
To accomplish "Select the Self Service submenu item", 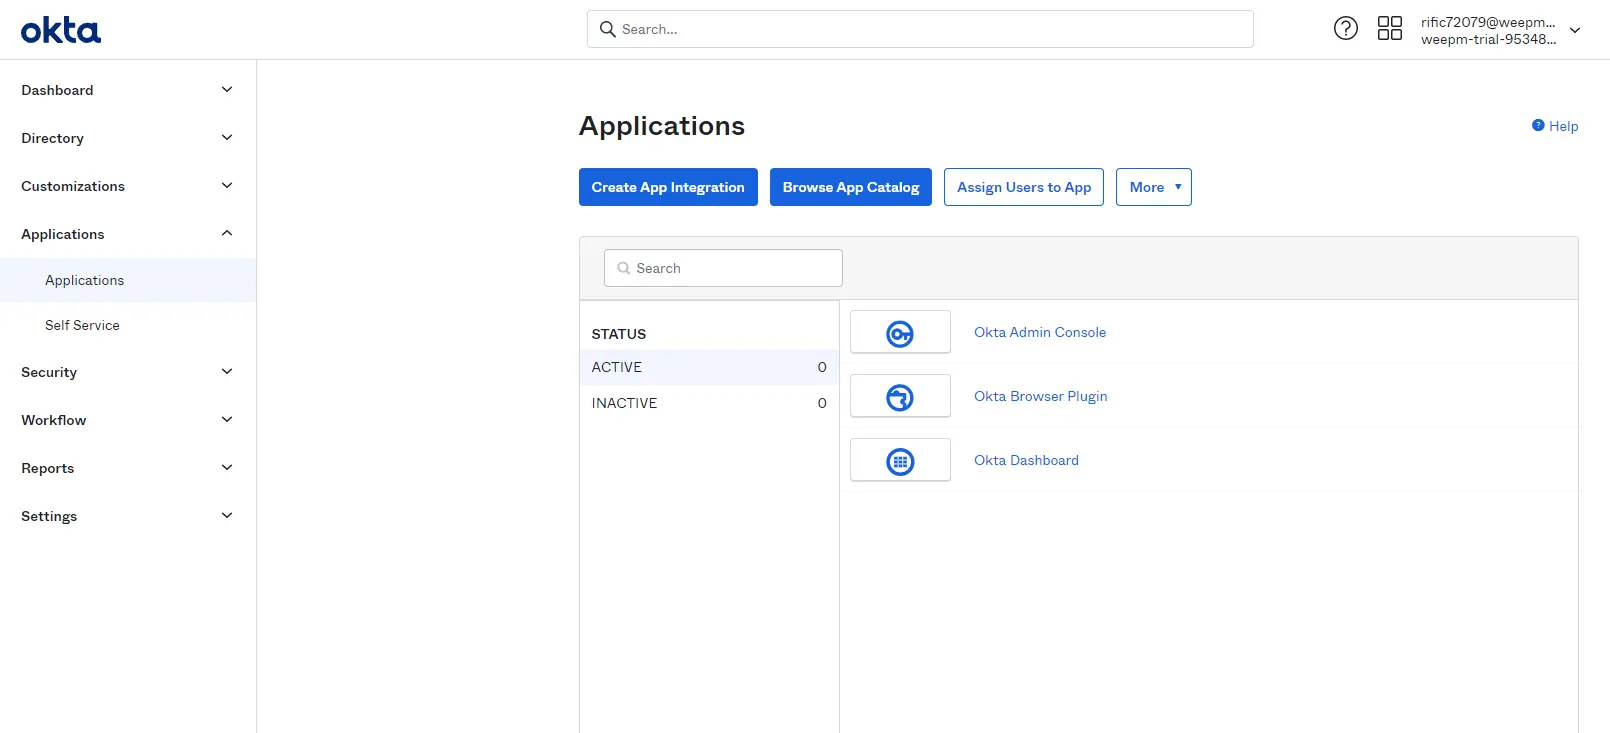I will (82, 325).
